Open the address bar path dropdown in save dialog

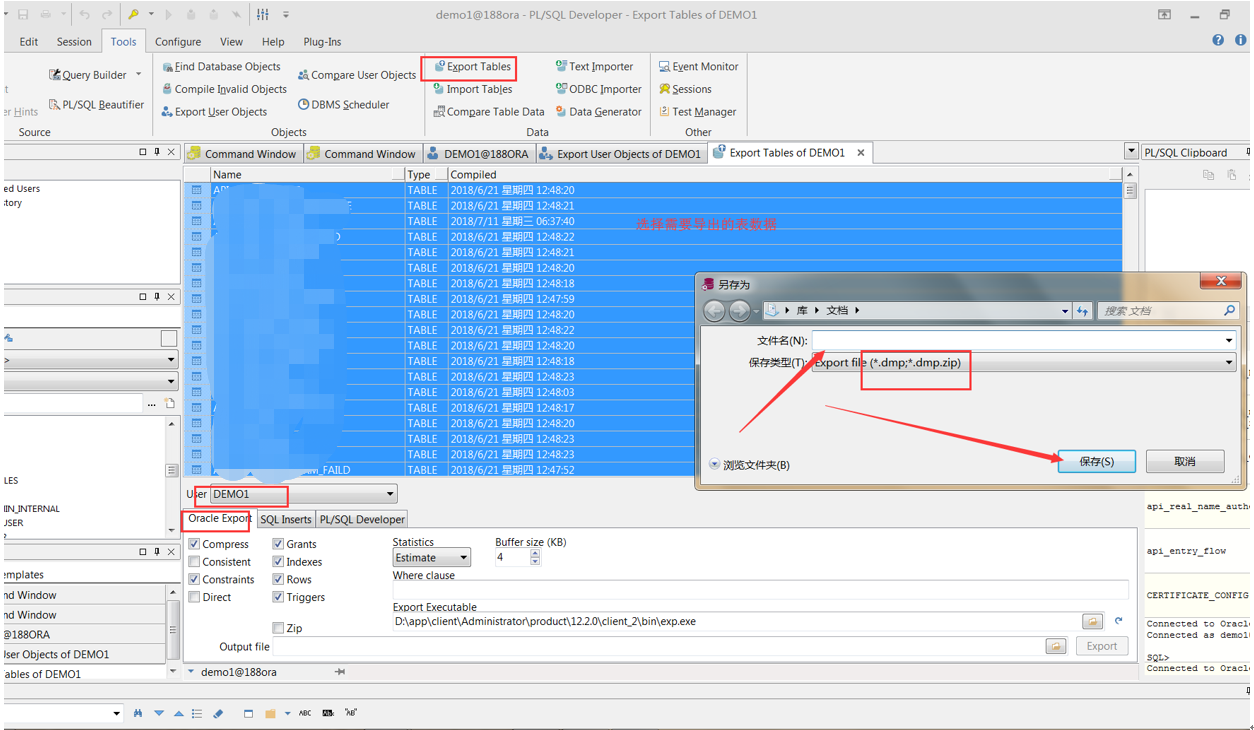[x=1064, y=311]
